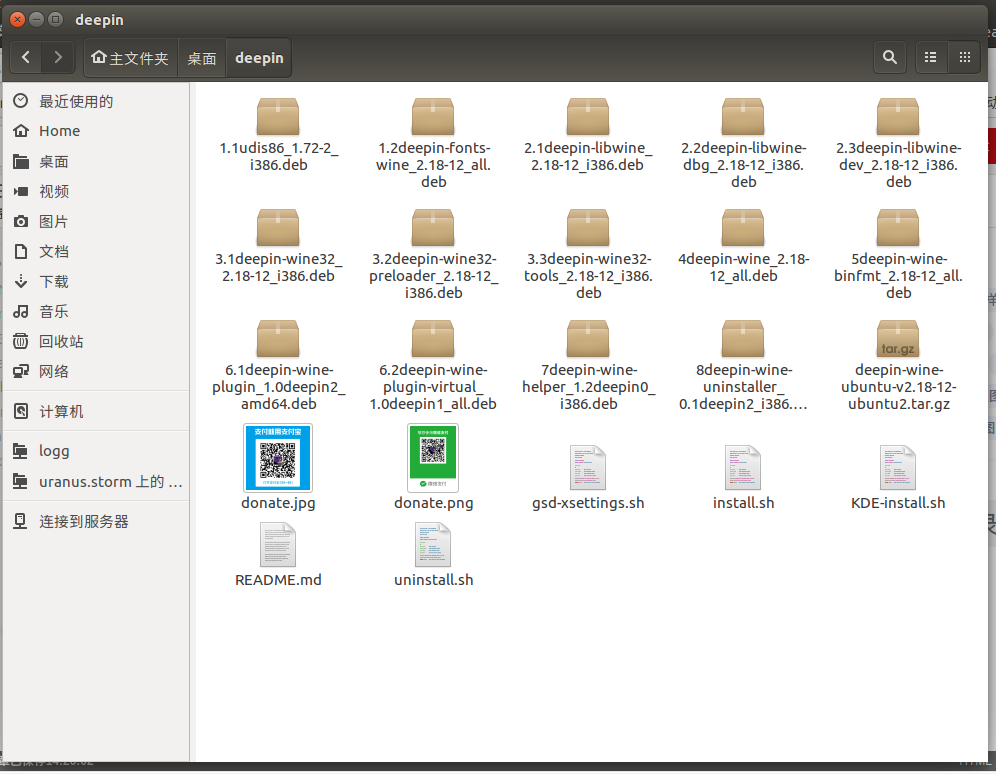Open 桌面 in sidebar
The width and height of the screenshot is (996, 774).
[x=96, y=161]
